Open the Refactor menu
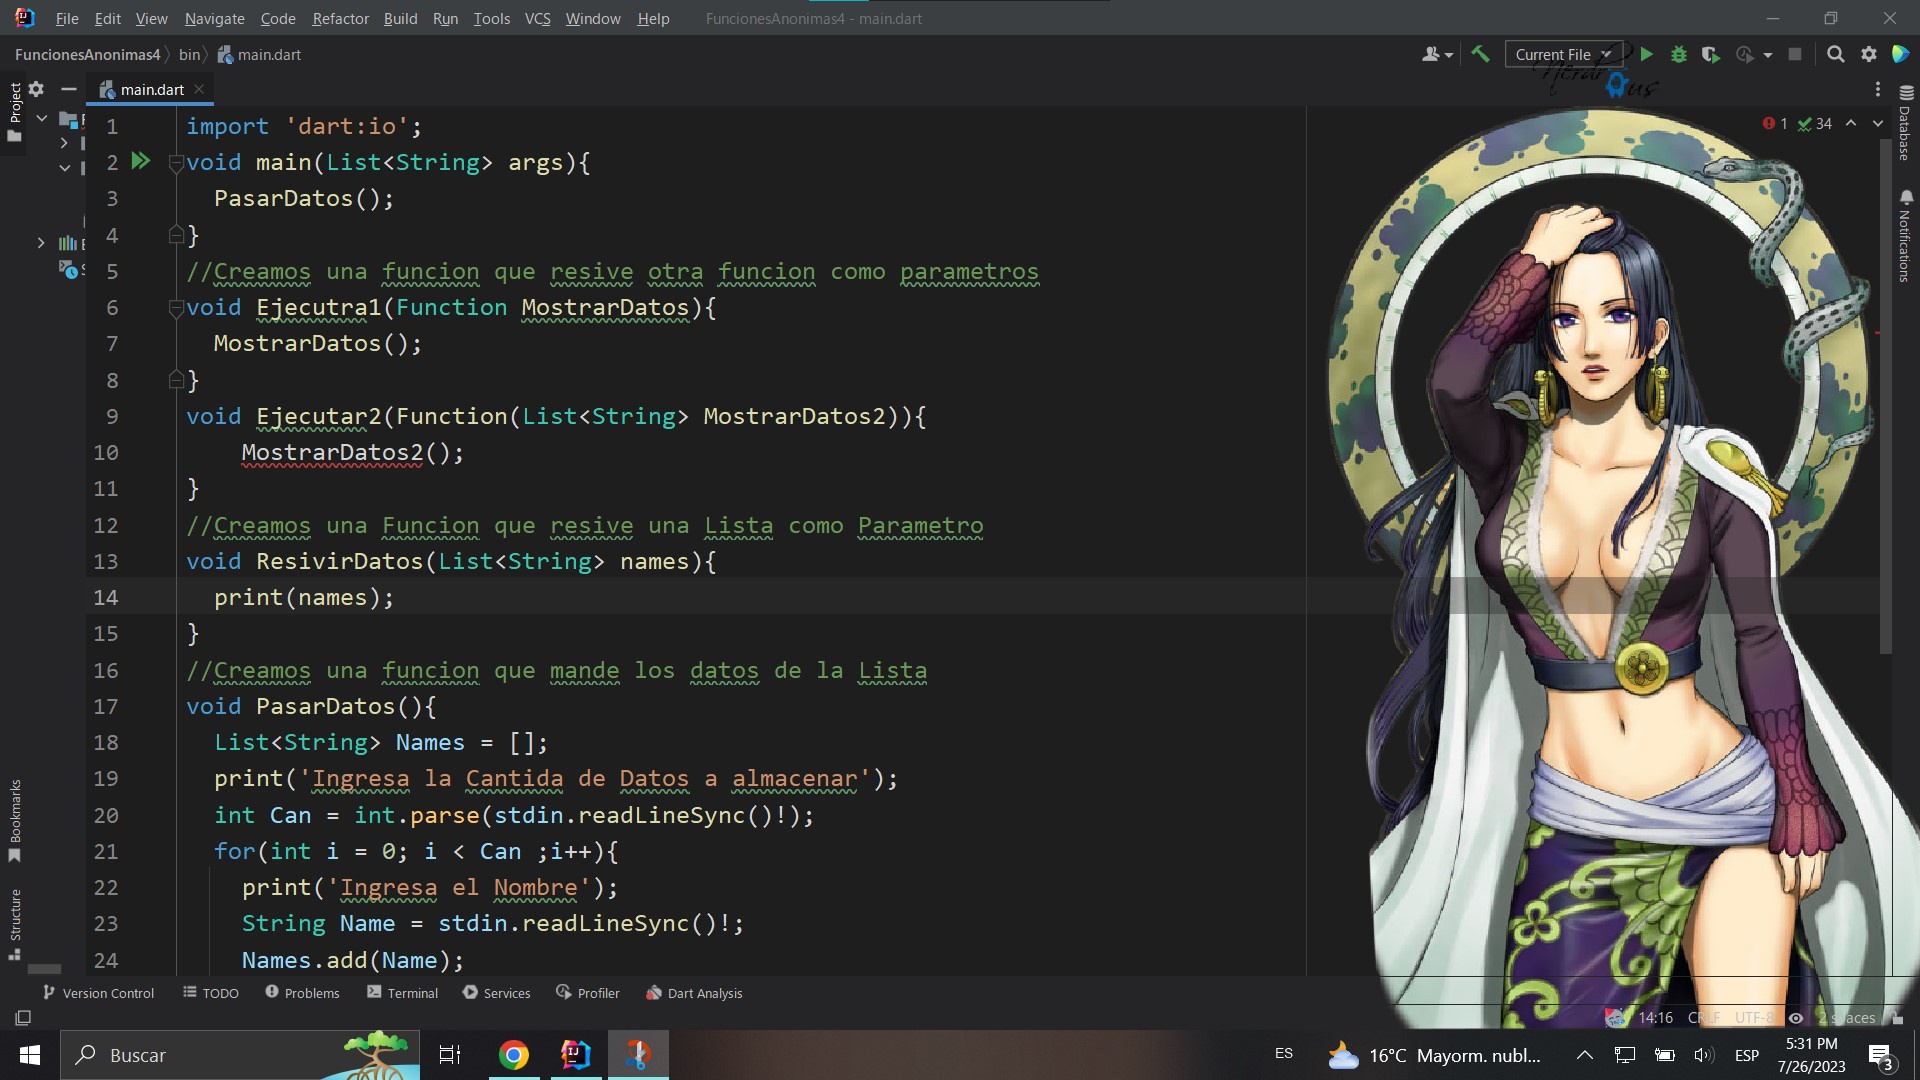1920x1080 pixels. (x=340, y=18)
